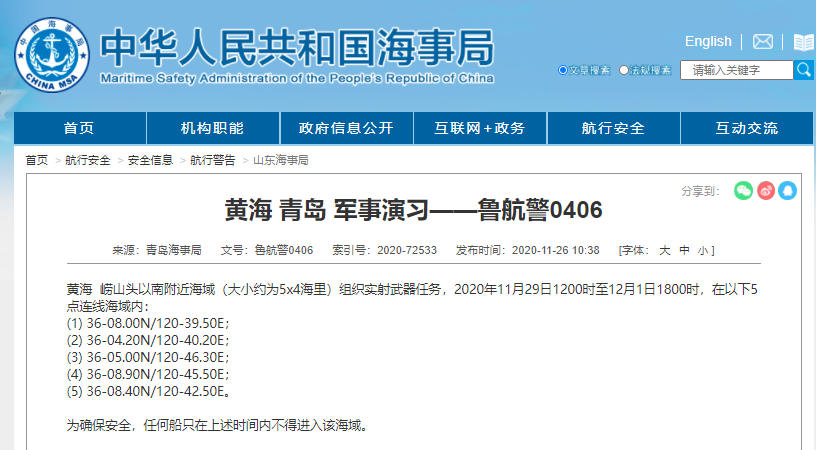Share article to QQ
816x450 pixels.
tap(788, 191)
